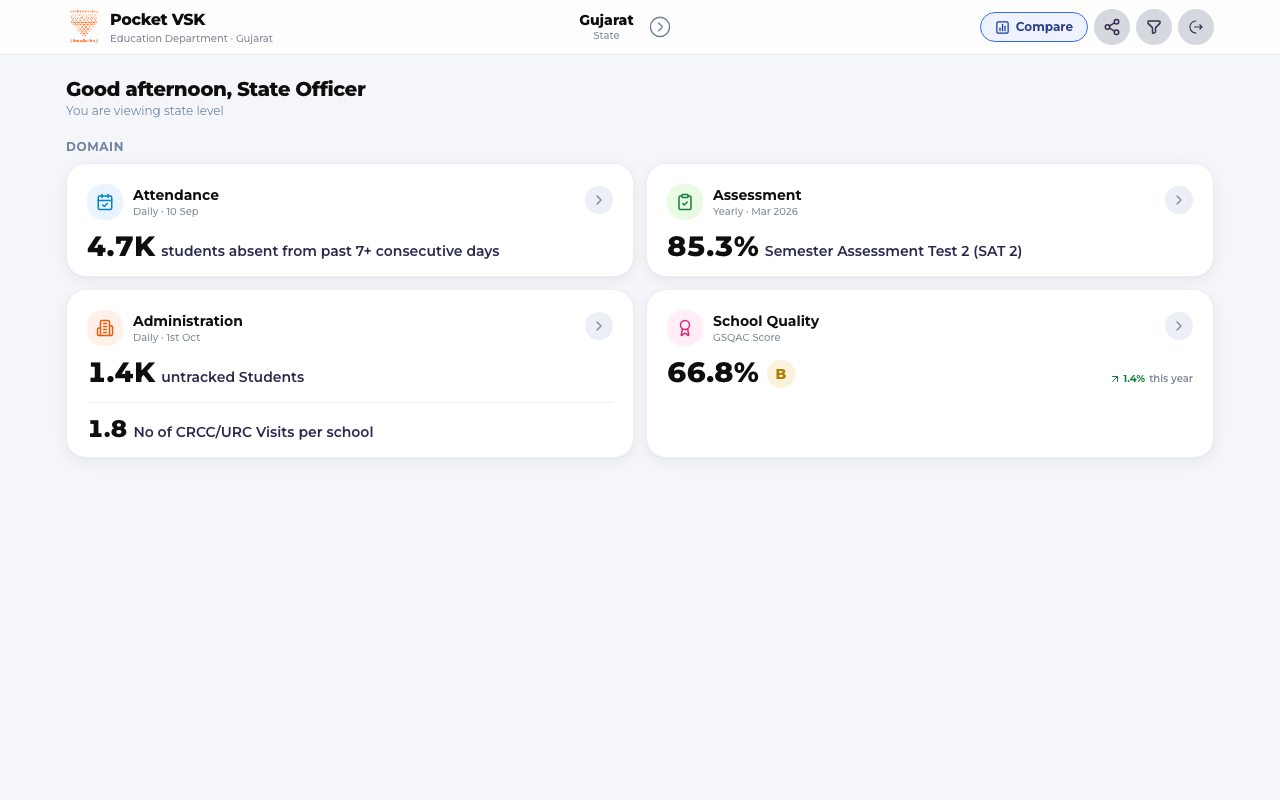Open the filter funnel icon button
This screenshot has height=800, width=1280.
pos(1154,27)
